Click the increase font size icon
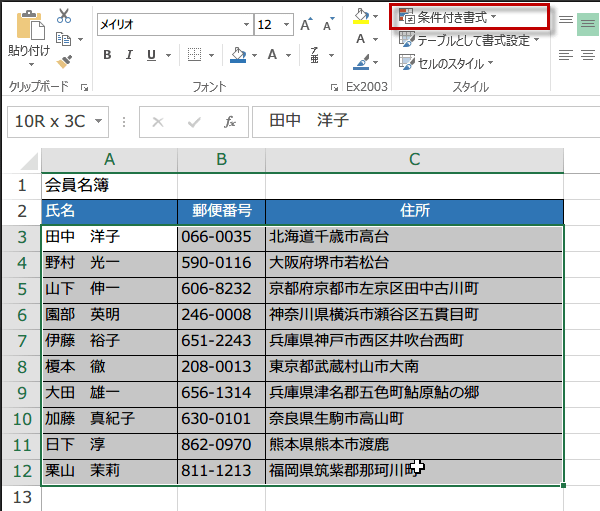Image resolution: width=600 pixels, height=511 pixels. point(306,24)
